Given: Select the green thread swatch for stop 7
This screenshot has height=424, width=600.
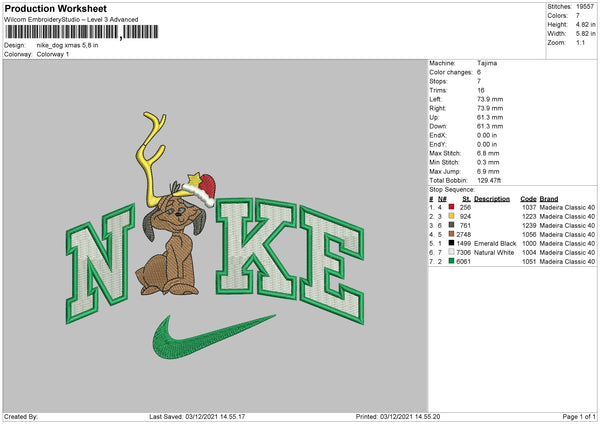Looking at the screenshot, I should [452, 261].
